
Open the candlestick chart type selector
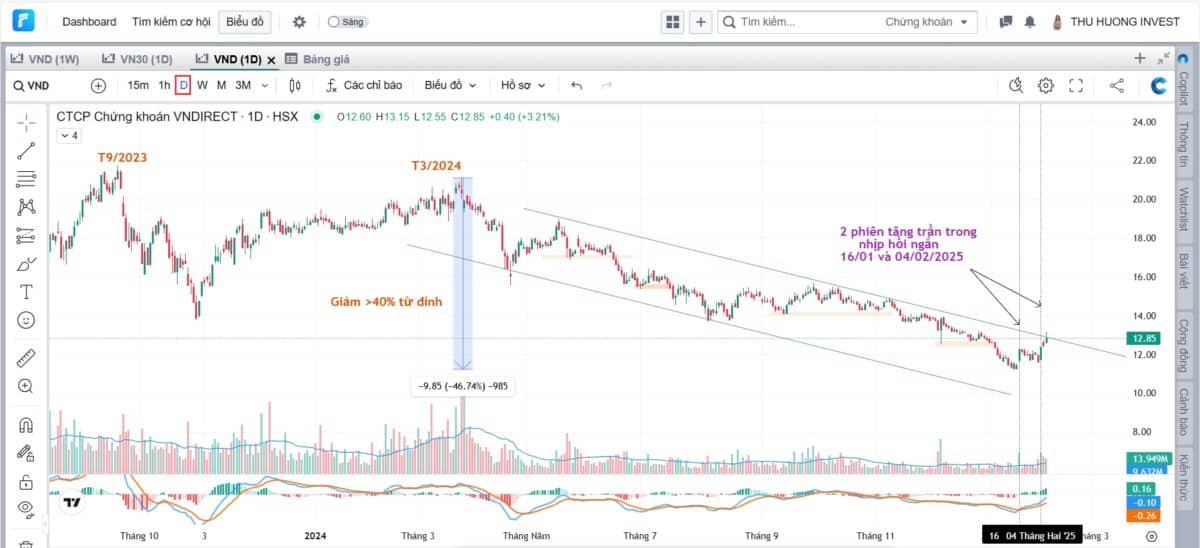[x=295, y=86]
